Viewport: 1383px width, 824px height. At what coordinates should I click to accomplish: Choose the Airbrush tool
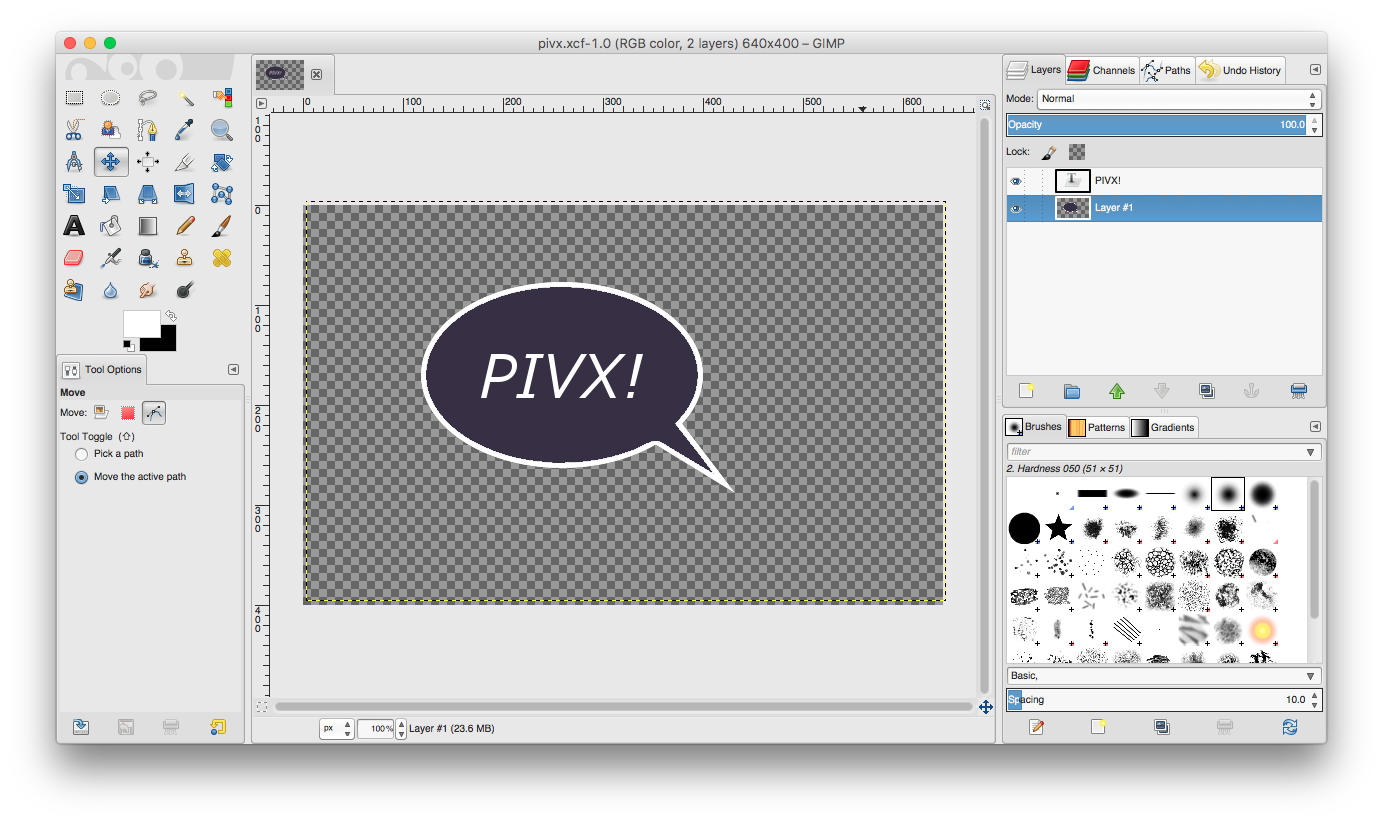[x=111, y=258]
